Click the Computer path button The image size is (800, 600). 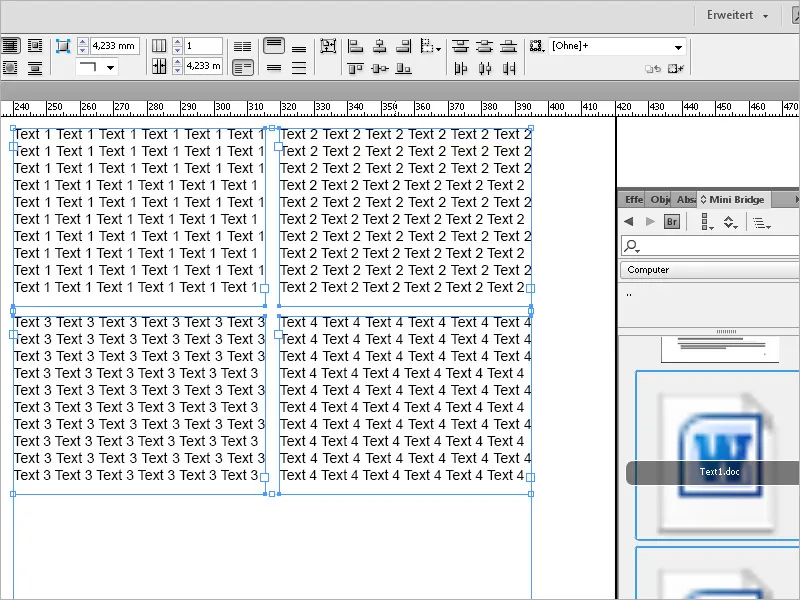click(x=710, y=270)
